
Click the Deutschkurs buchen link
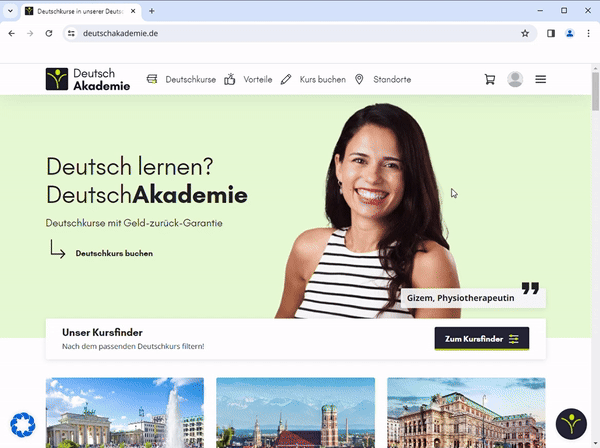click(114, 253)
